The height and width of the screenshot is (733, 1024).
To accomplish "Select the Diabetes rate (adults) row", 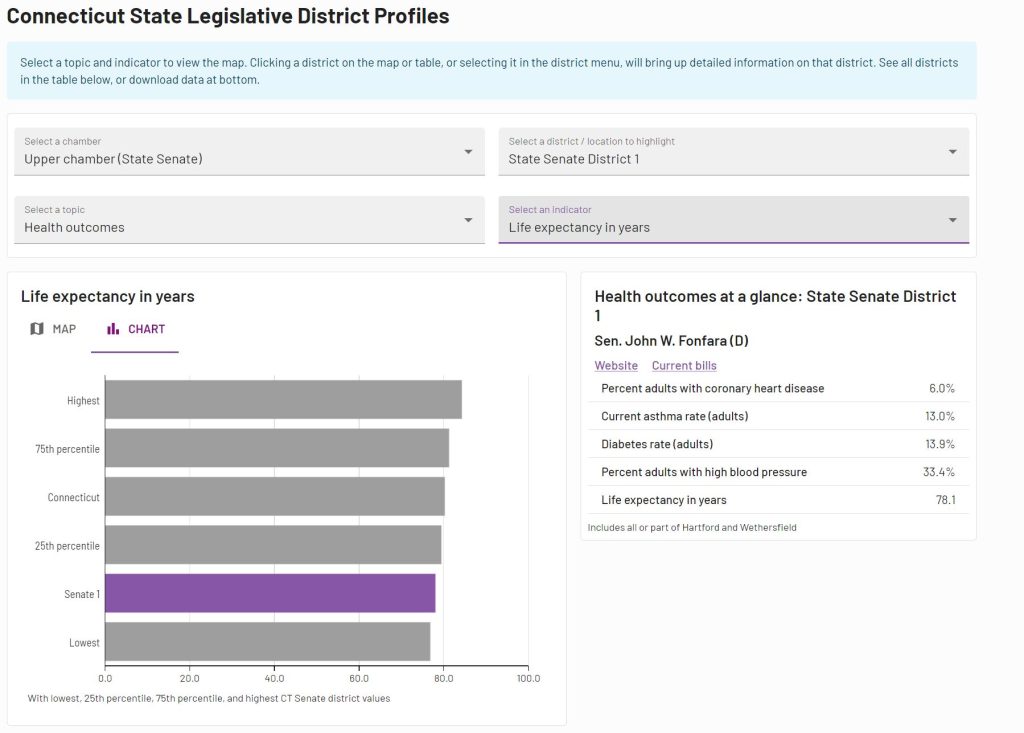I will coord(777,444).
